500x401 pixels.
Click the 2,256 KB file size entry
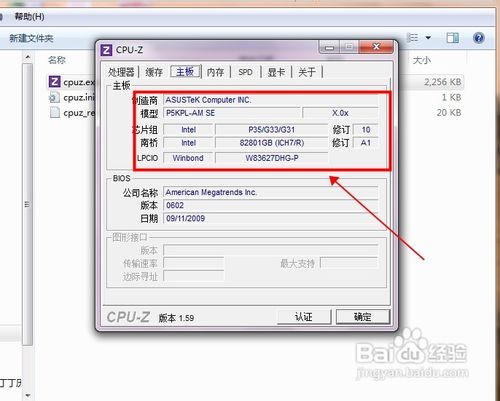point(442,82)
